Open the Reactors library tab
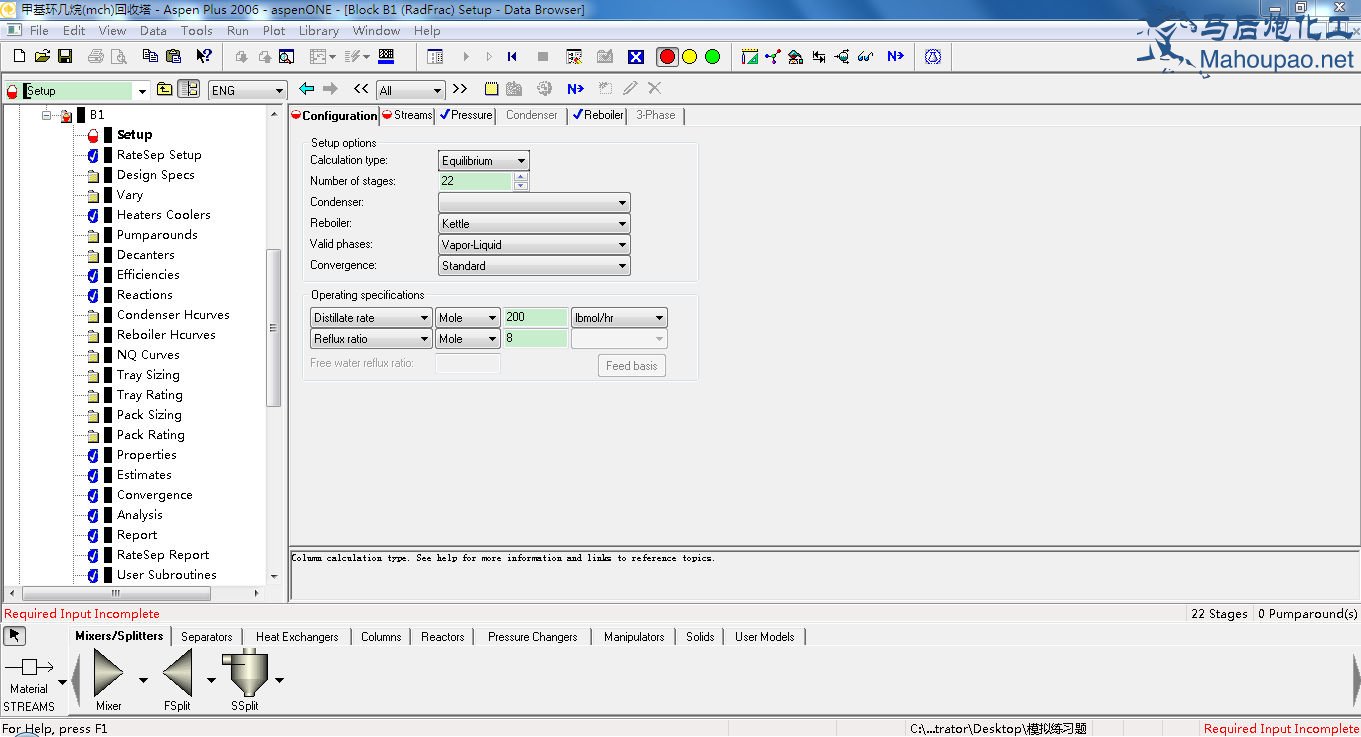 pyautogui.click(x=443, y=636)
